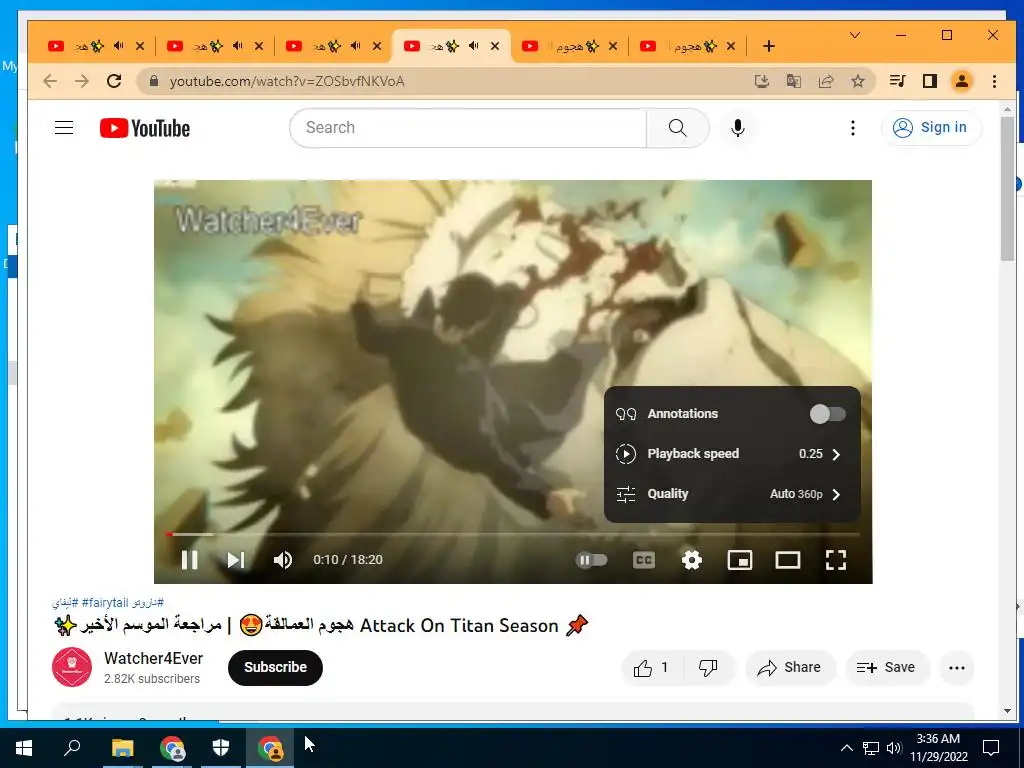Viewport: 1024px width, 768px height.
Task: Click the search magnifier button
Action: [678, 128]
